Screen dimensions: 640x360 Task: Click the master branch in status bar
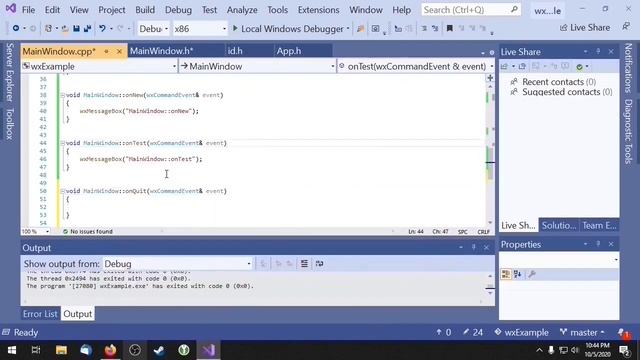582,333
